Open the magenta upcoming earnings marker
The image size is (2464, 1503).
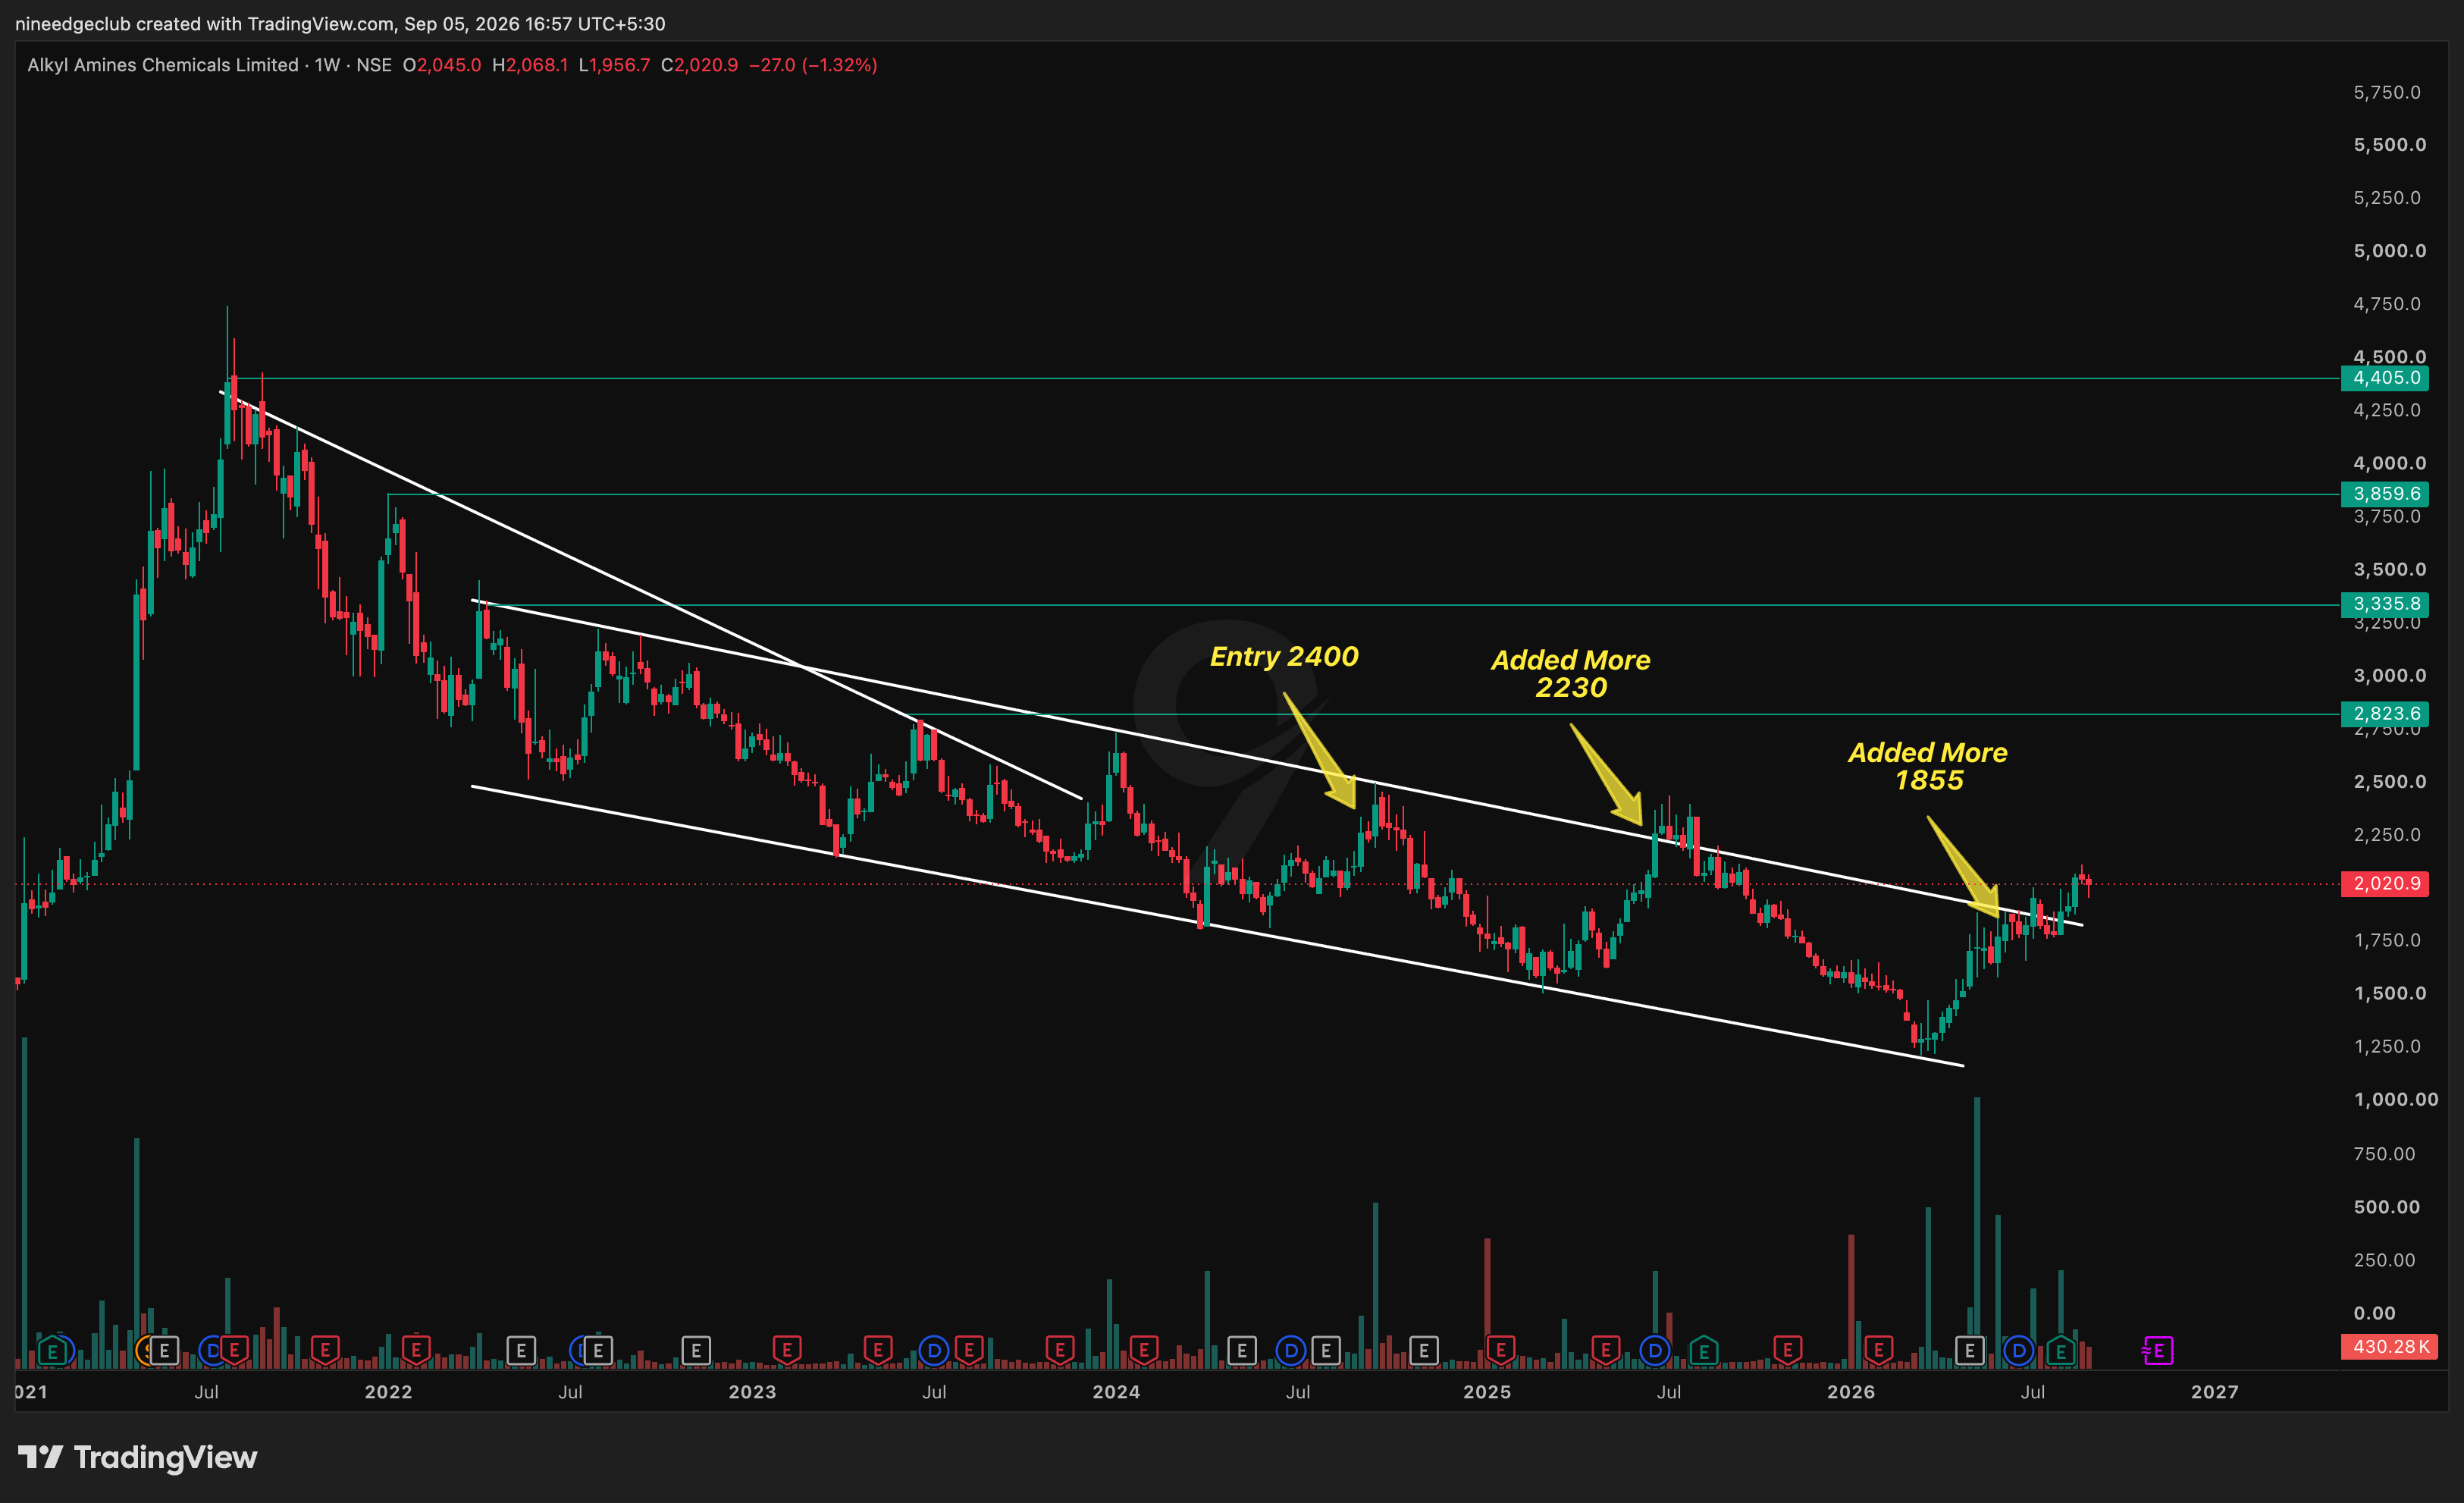click(2158, 1351)
